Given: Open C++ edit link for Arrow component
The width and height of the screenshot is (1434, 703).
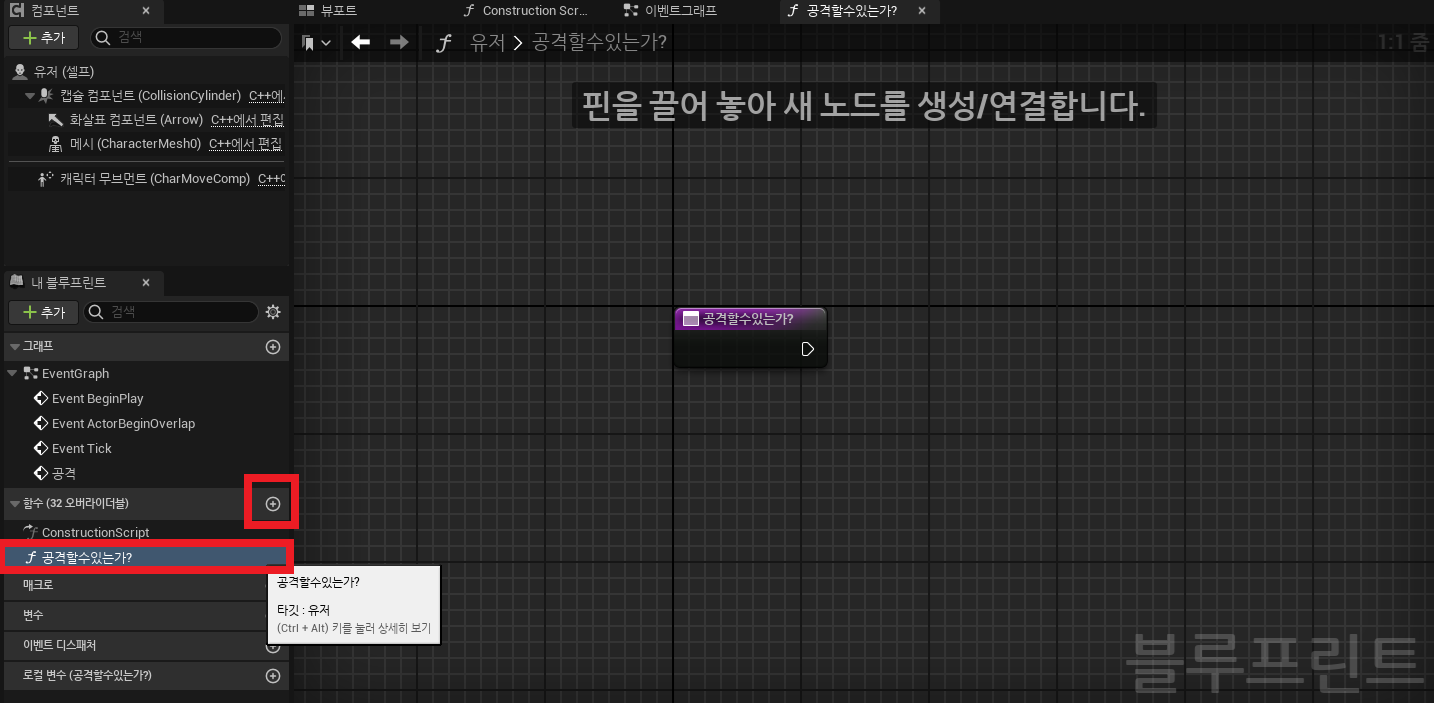Looking at the screenshot, I should click(x=248, y=120).
